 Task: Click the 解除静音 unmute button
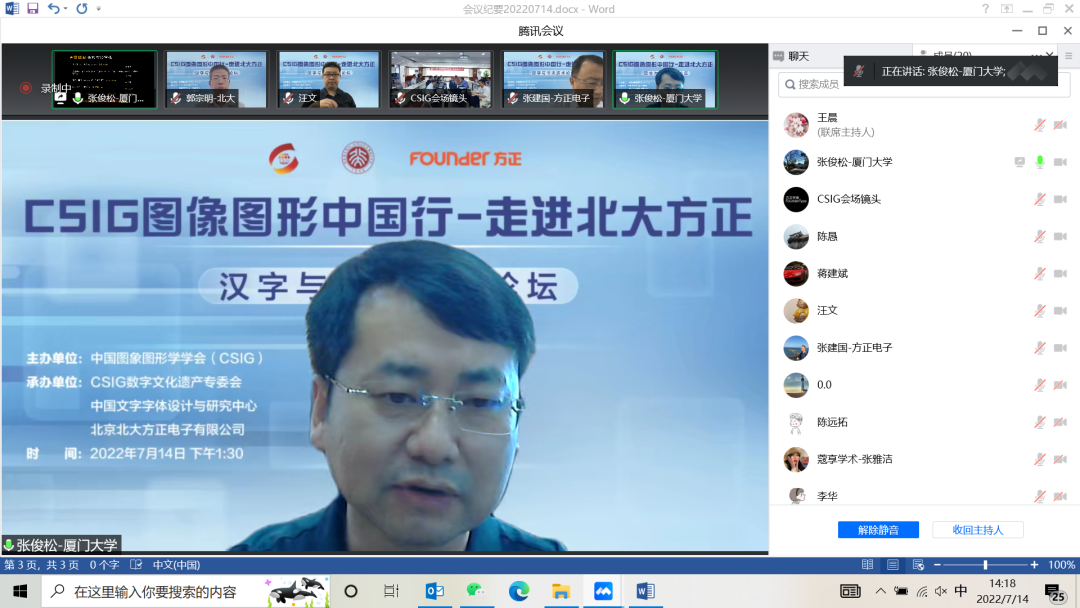[878, 530]
